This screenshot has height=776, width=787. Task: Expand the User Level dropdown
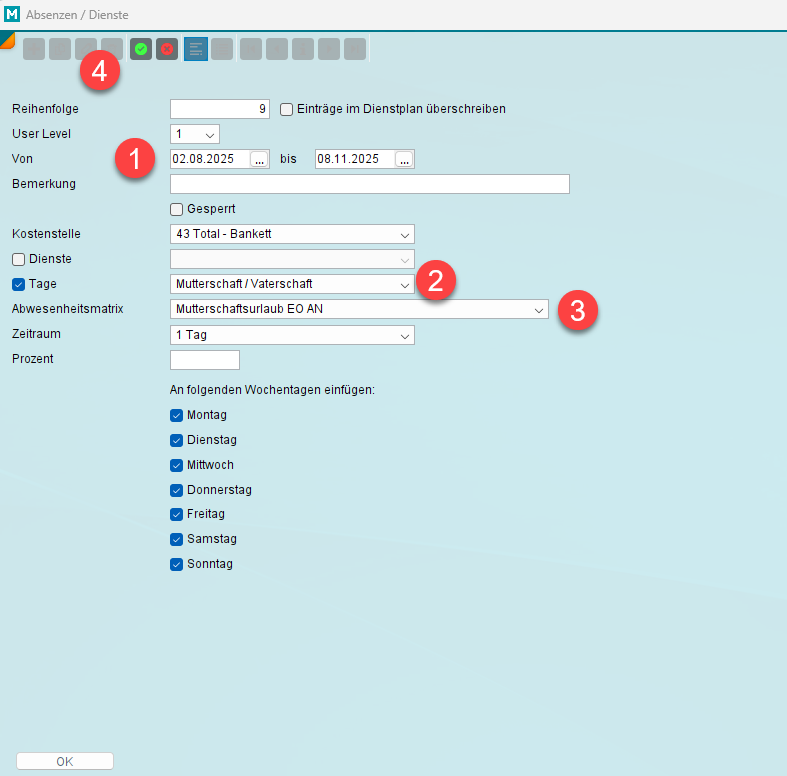pos(210,134)
